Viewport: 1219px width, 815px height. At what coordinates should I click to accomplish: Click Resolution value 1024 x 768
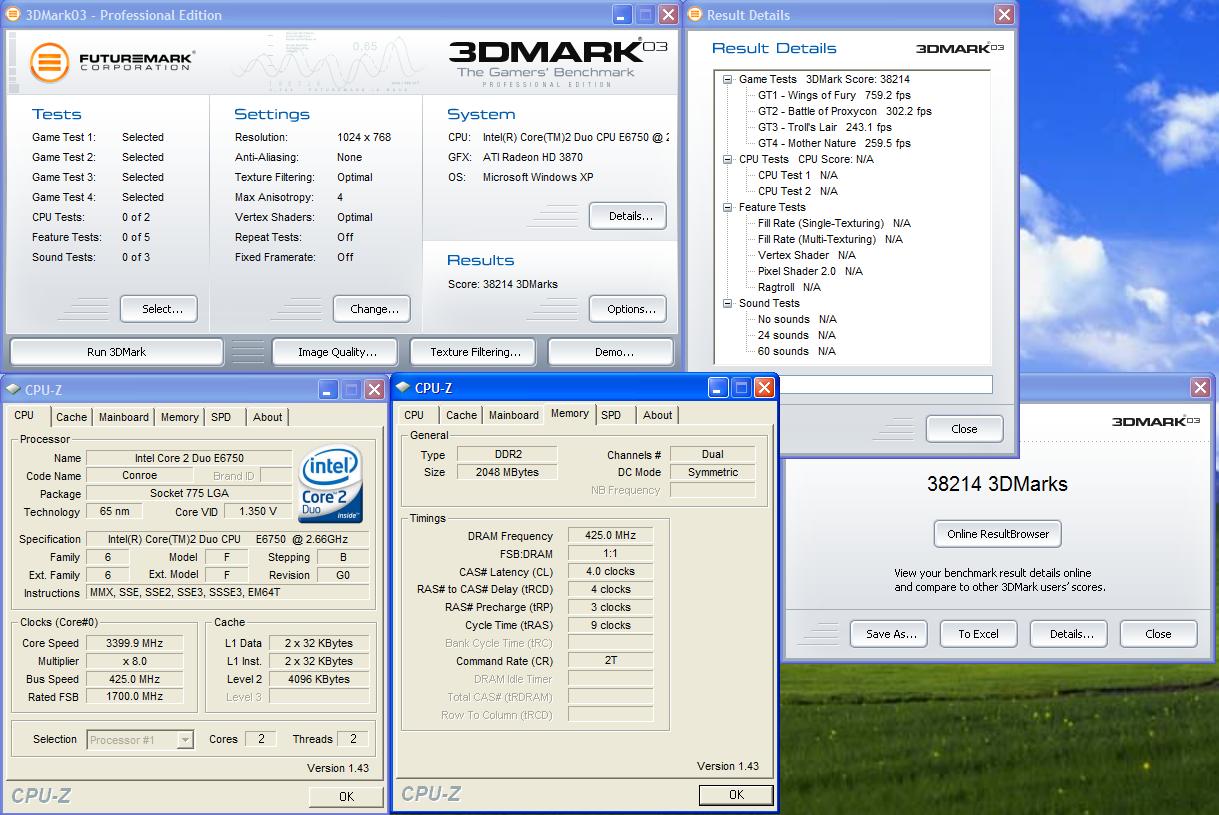pyautogui.click(x=364, y=137)
